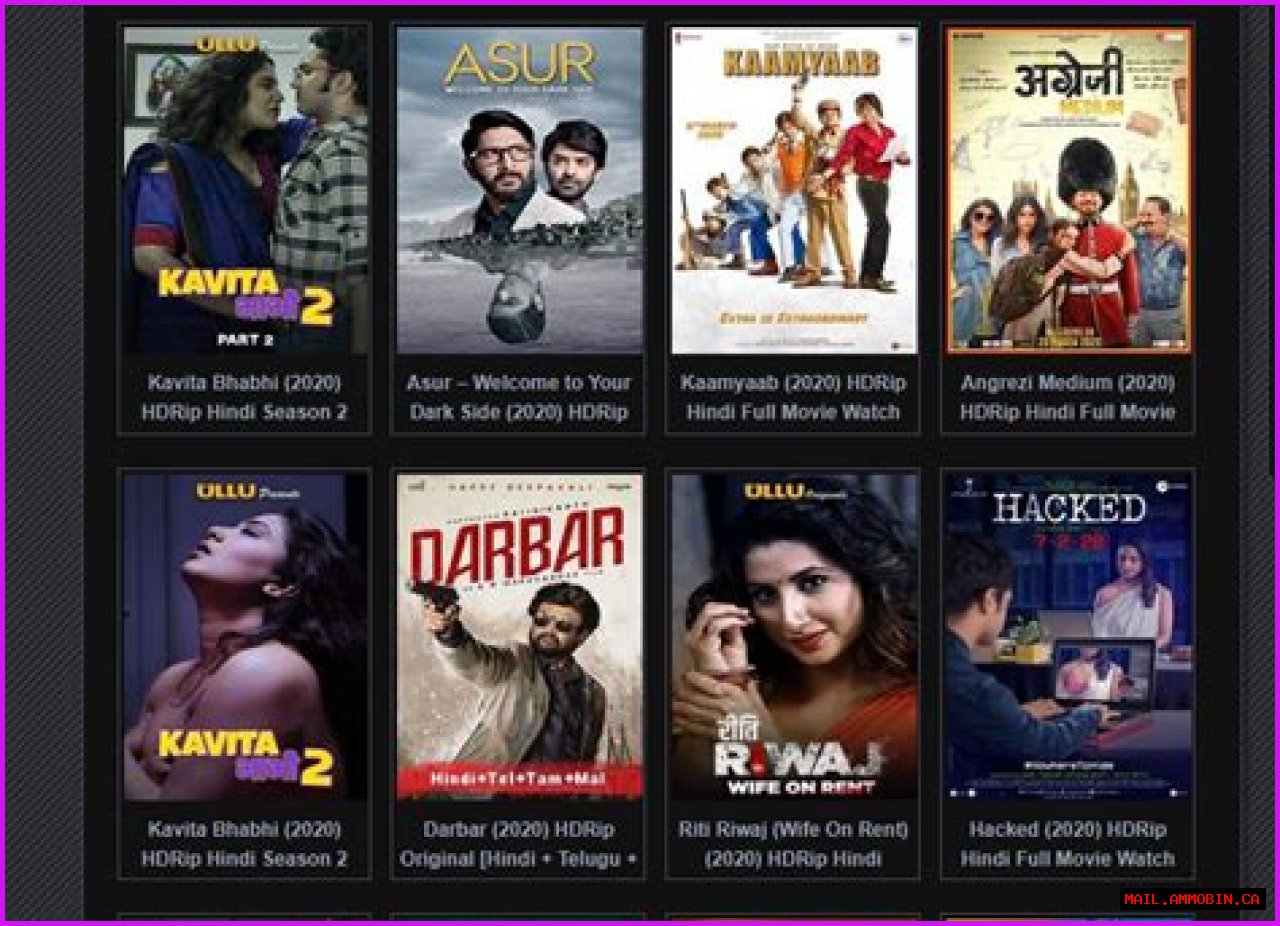The width and height of the screenshot is (1280, 926).
Task: Open the Kavita Bhabhi Part 2 poster, top row
Action: [245, 190]
